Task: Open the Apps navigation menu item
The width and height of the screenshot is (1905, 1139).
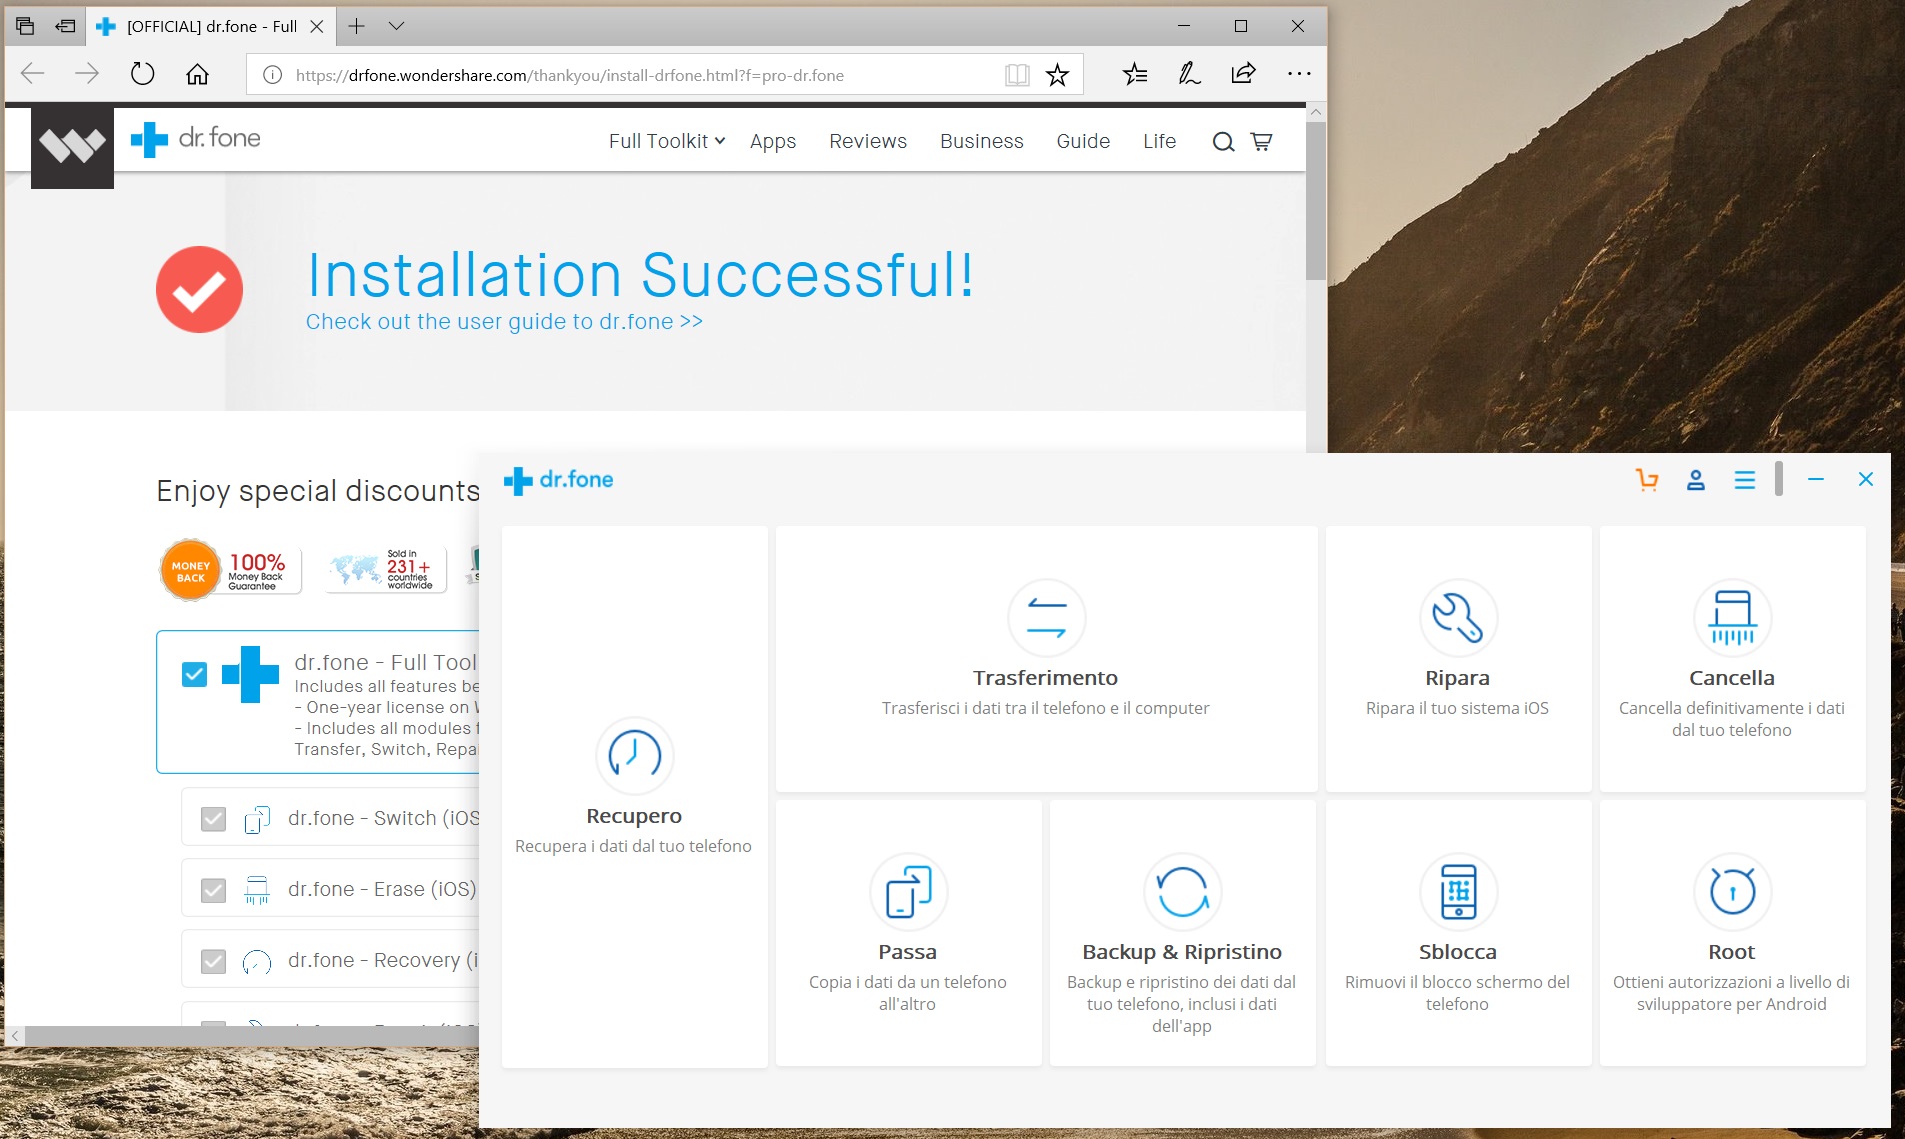Action: 773,141
